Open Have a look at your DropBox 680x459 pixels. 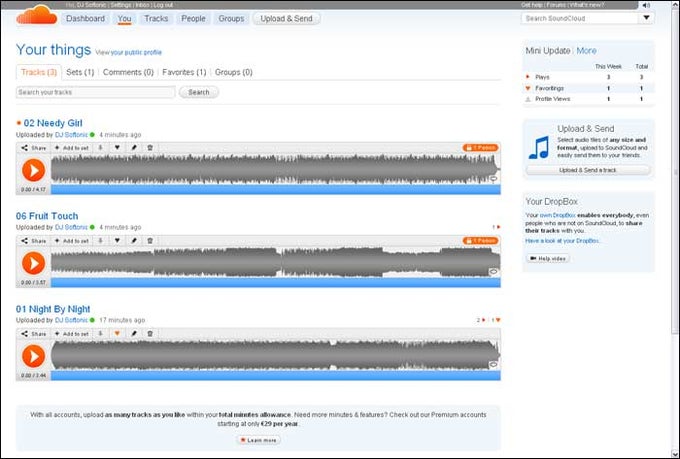pos(562,241)
